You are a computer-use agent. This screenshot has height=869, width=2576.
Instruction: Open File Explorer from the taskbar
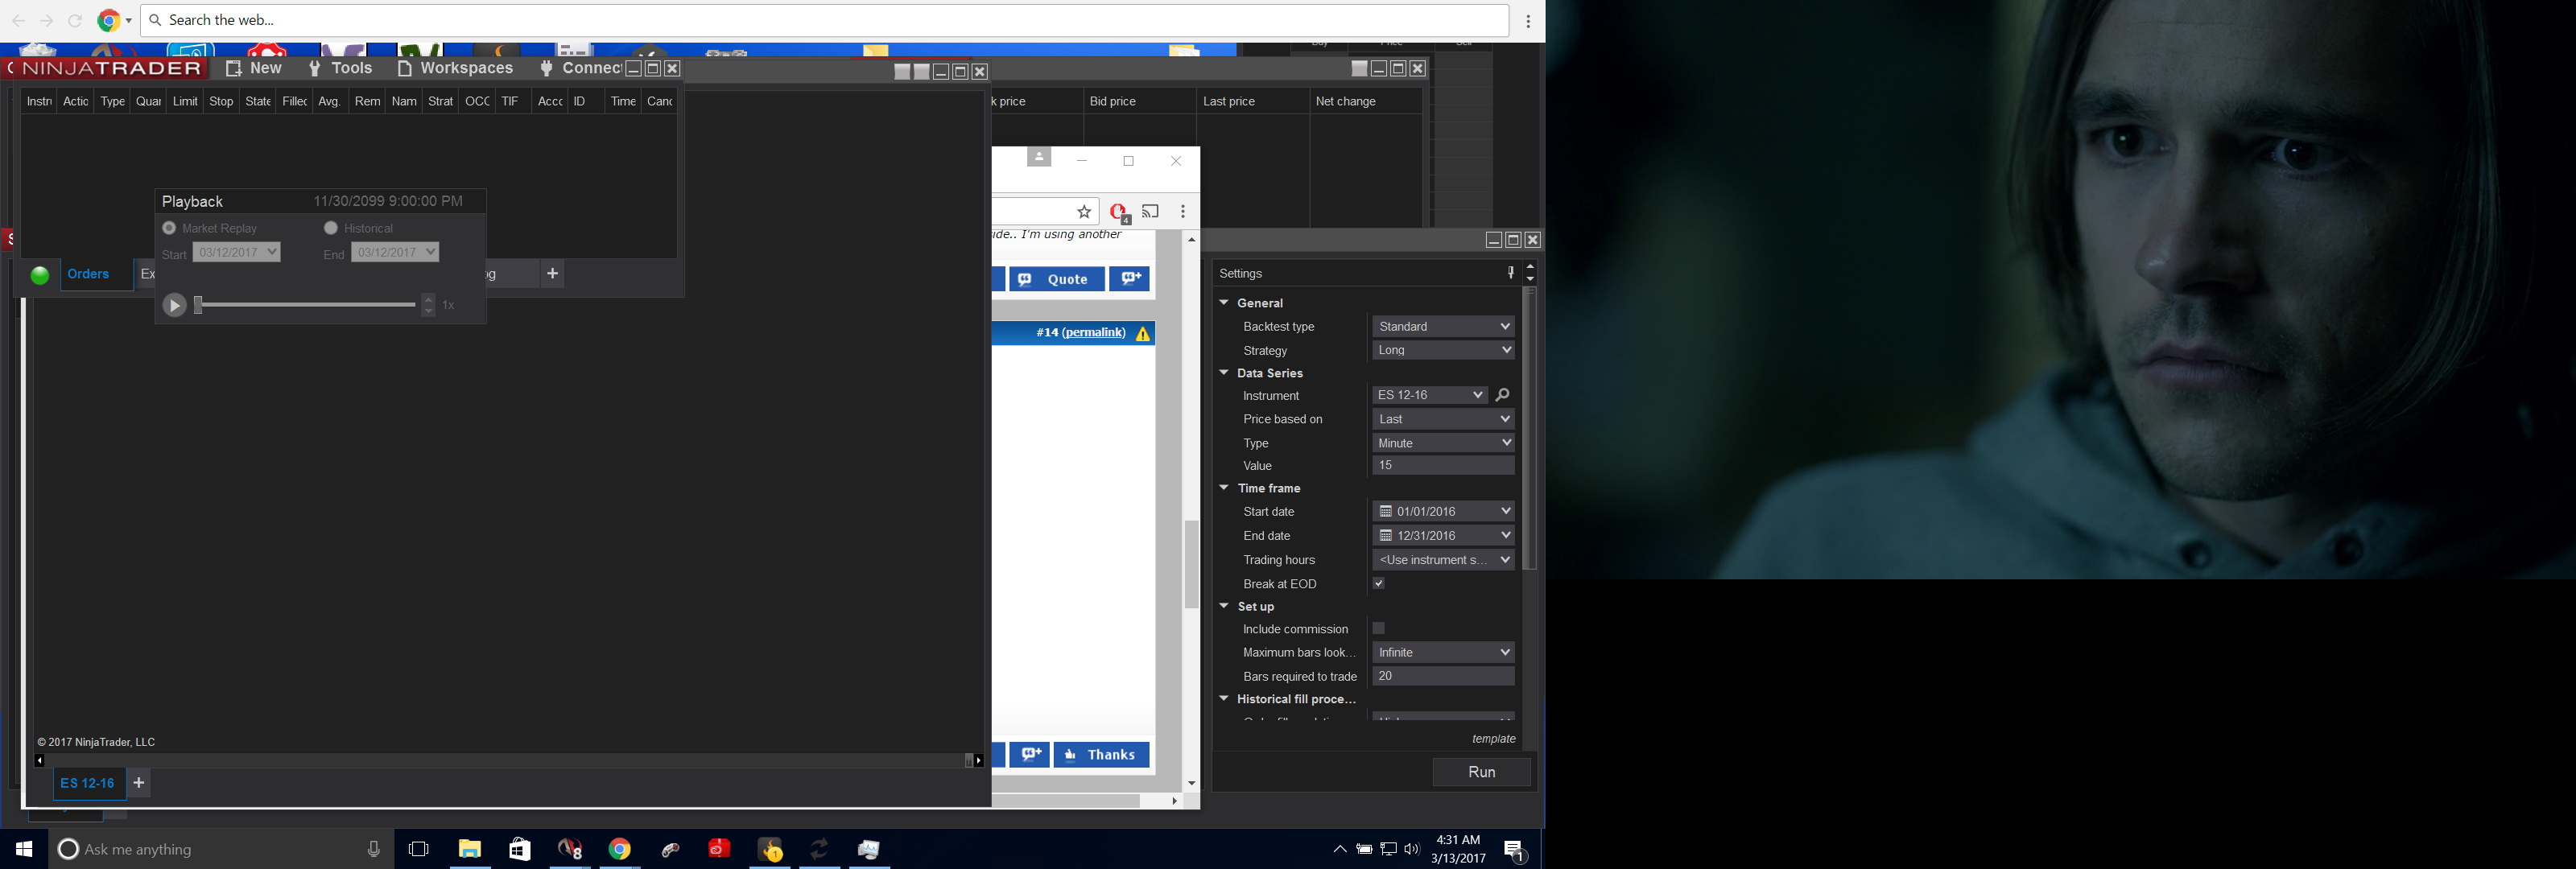click(x=470, y=849)
